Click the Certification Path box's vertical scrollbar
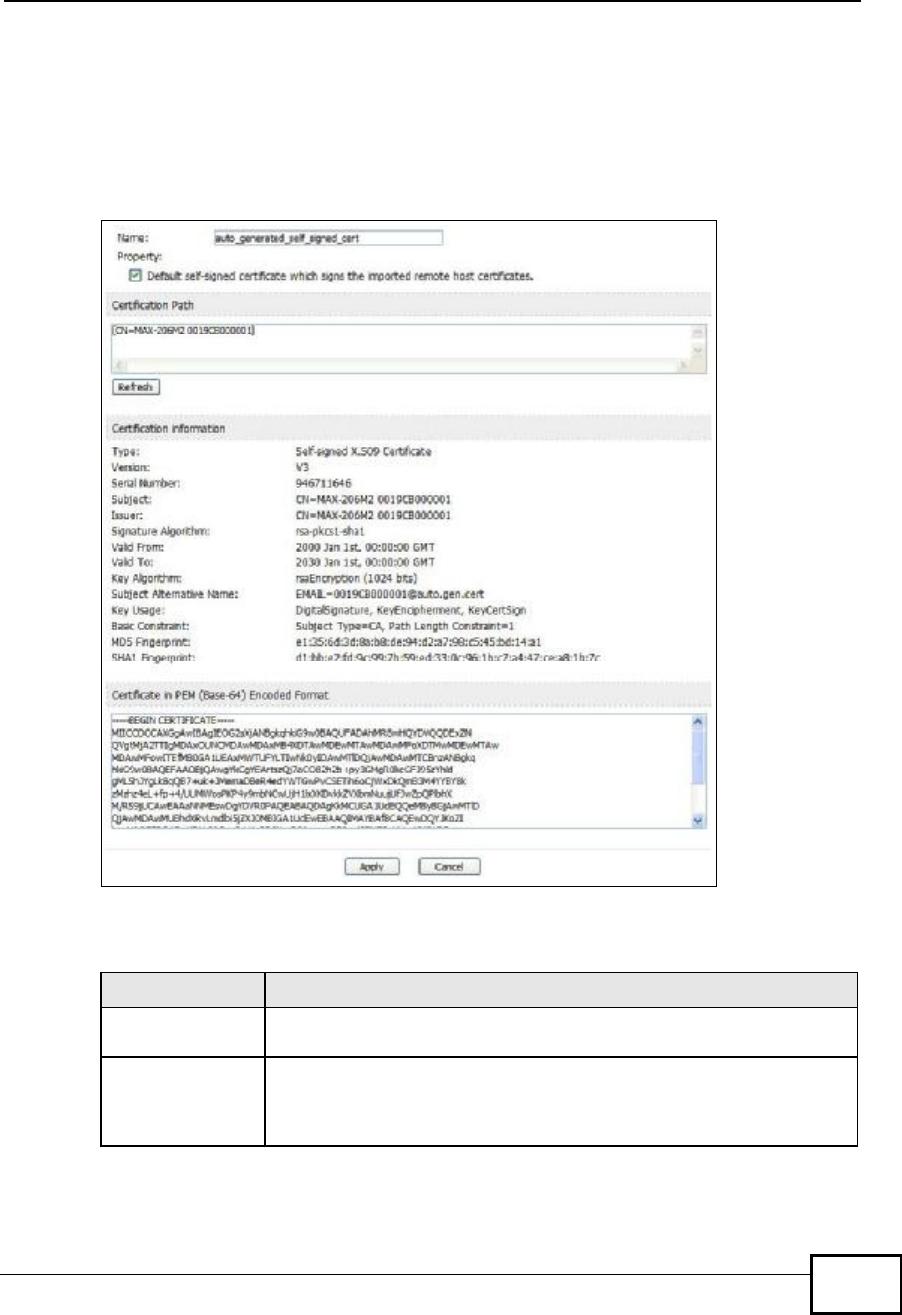The image size is (902, 1315). [x=698, y=342]
